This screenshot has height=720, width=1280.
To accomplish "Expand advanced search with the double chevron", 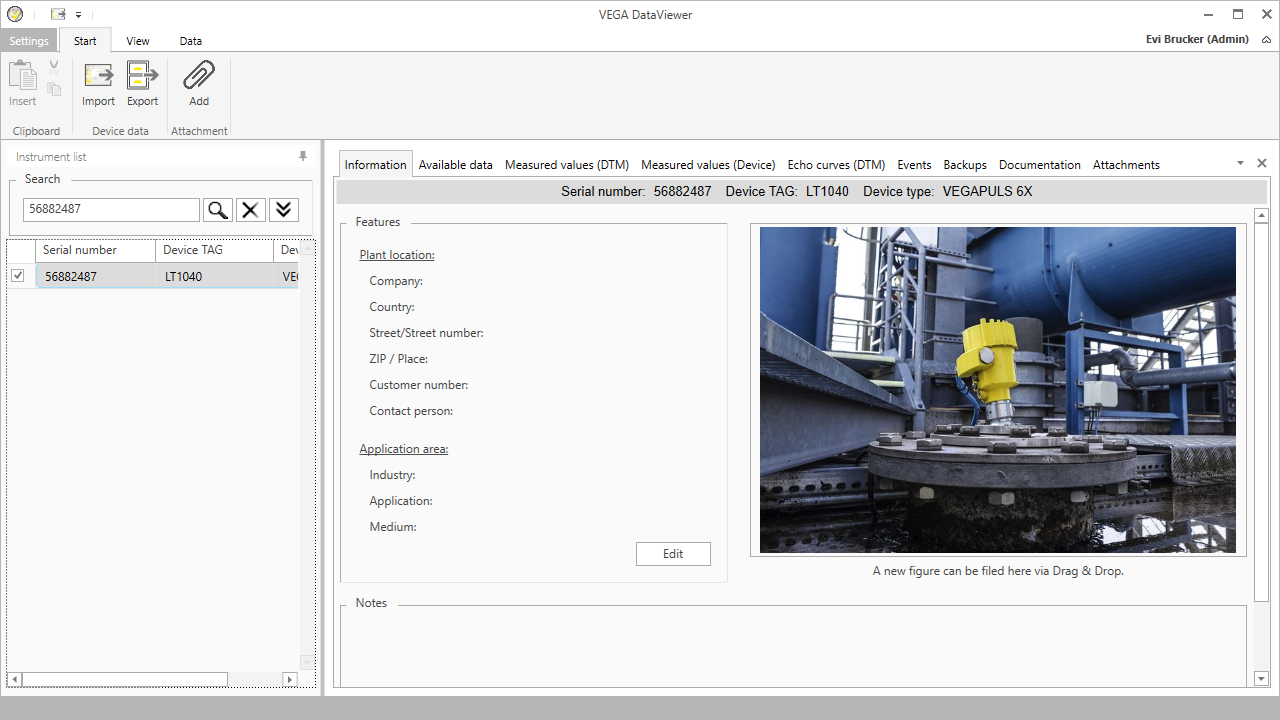I will coord(283,209).
